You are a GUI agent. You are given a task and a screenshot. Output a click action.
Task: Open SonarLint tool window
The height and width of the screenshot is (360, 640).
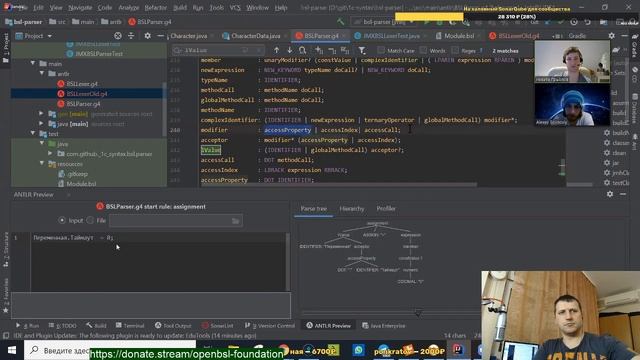(x=218, y=325)
